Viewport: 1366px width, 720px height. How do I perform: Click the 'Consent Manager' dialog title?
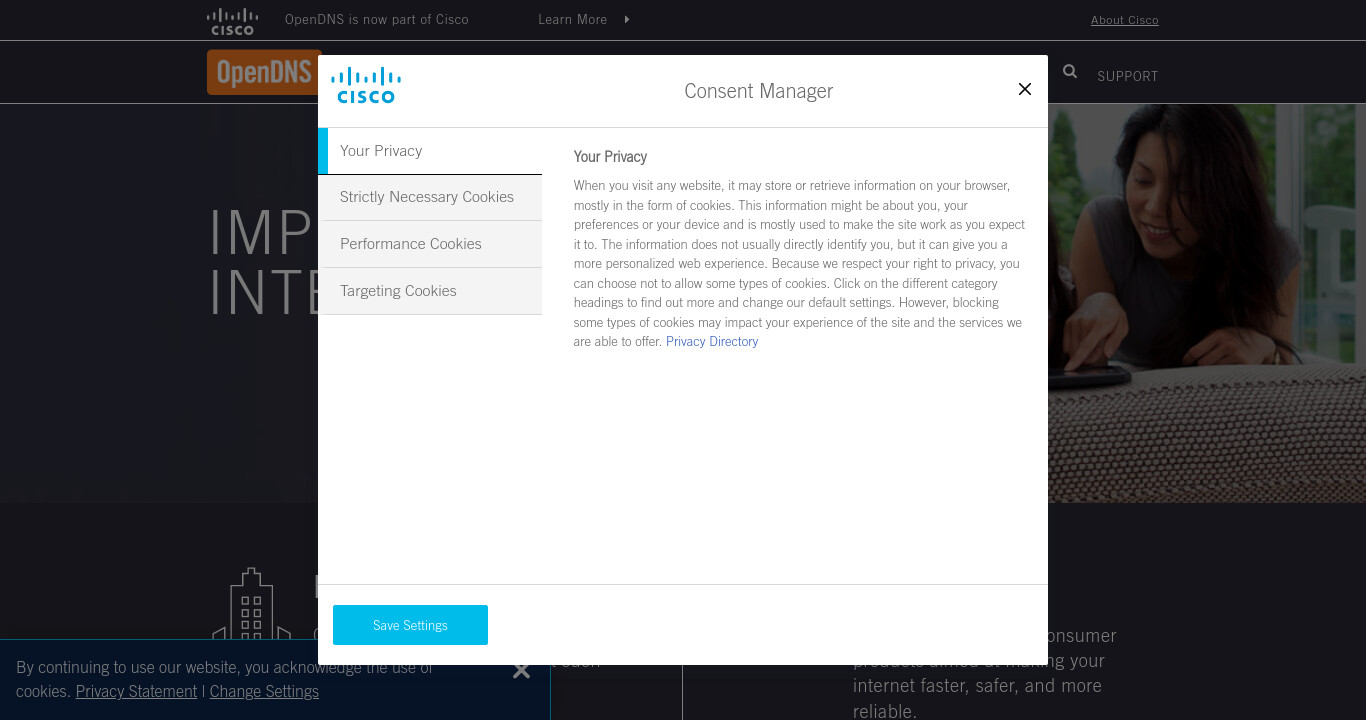(x=758, y=91)
